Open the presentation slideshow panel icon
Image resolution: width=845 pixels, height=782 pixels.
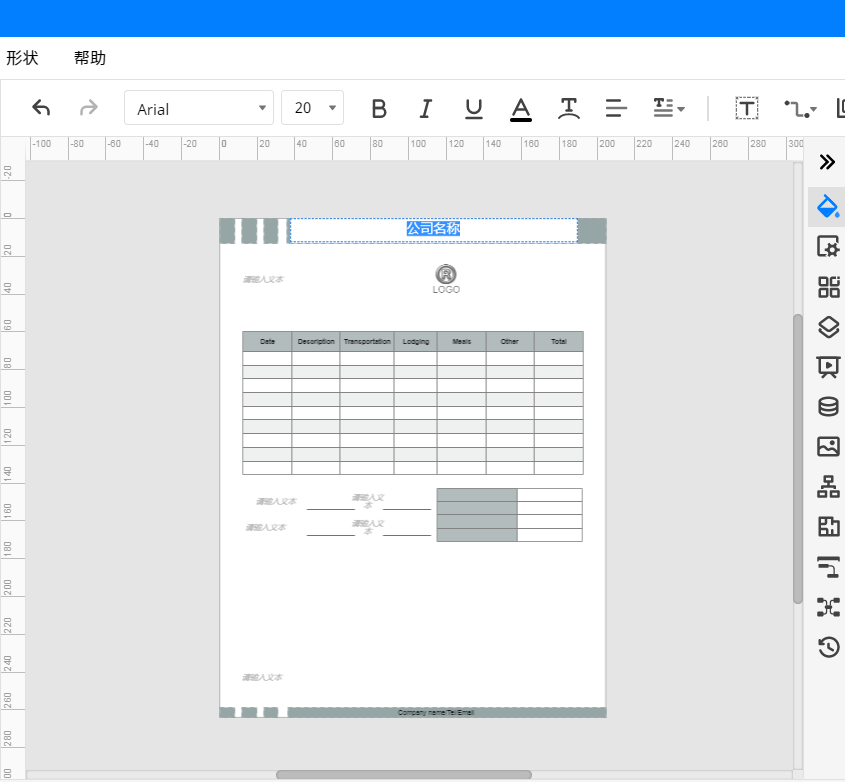point(828,367)
